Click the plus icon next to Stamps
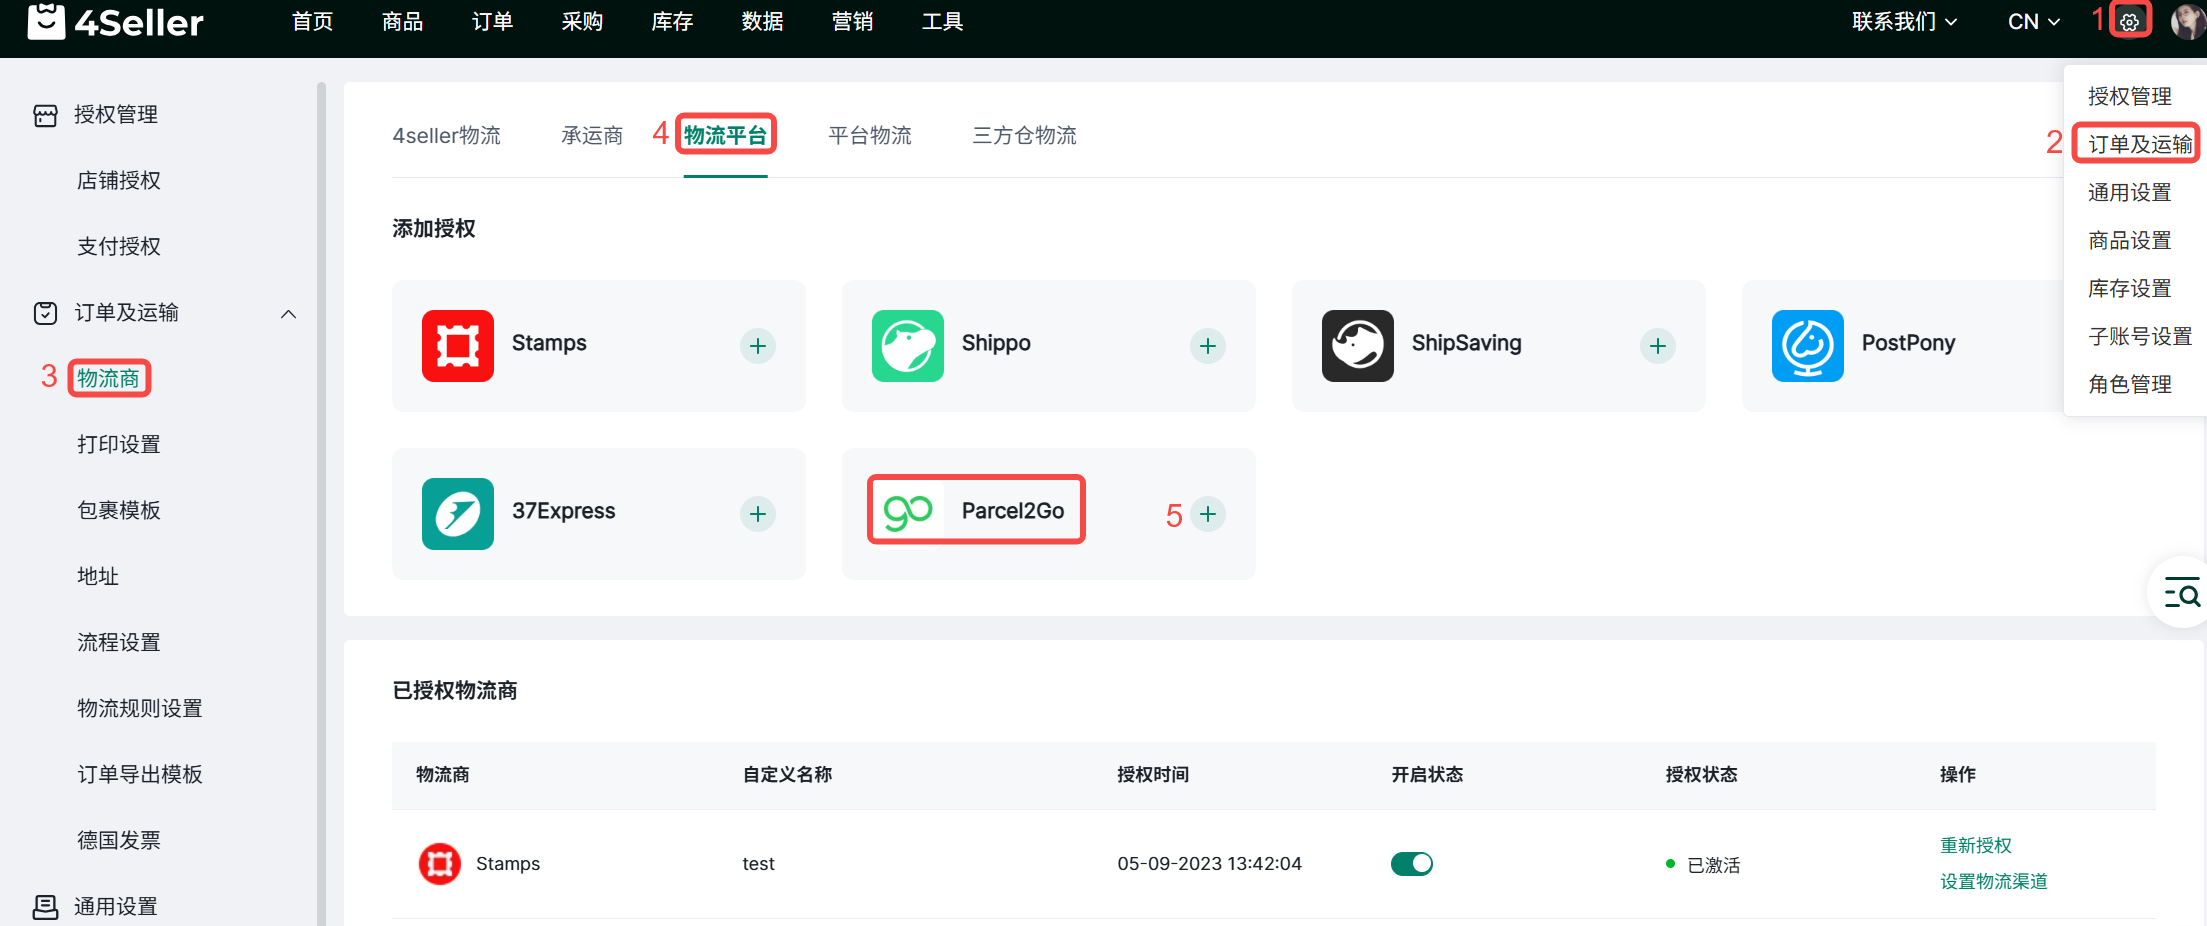 tap(757, 346)
